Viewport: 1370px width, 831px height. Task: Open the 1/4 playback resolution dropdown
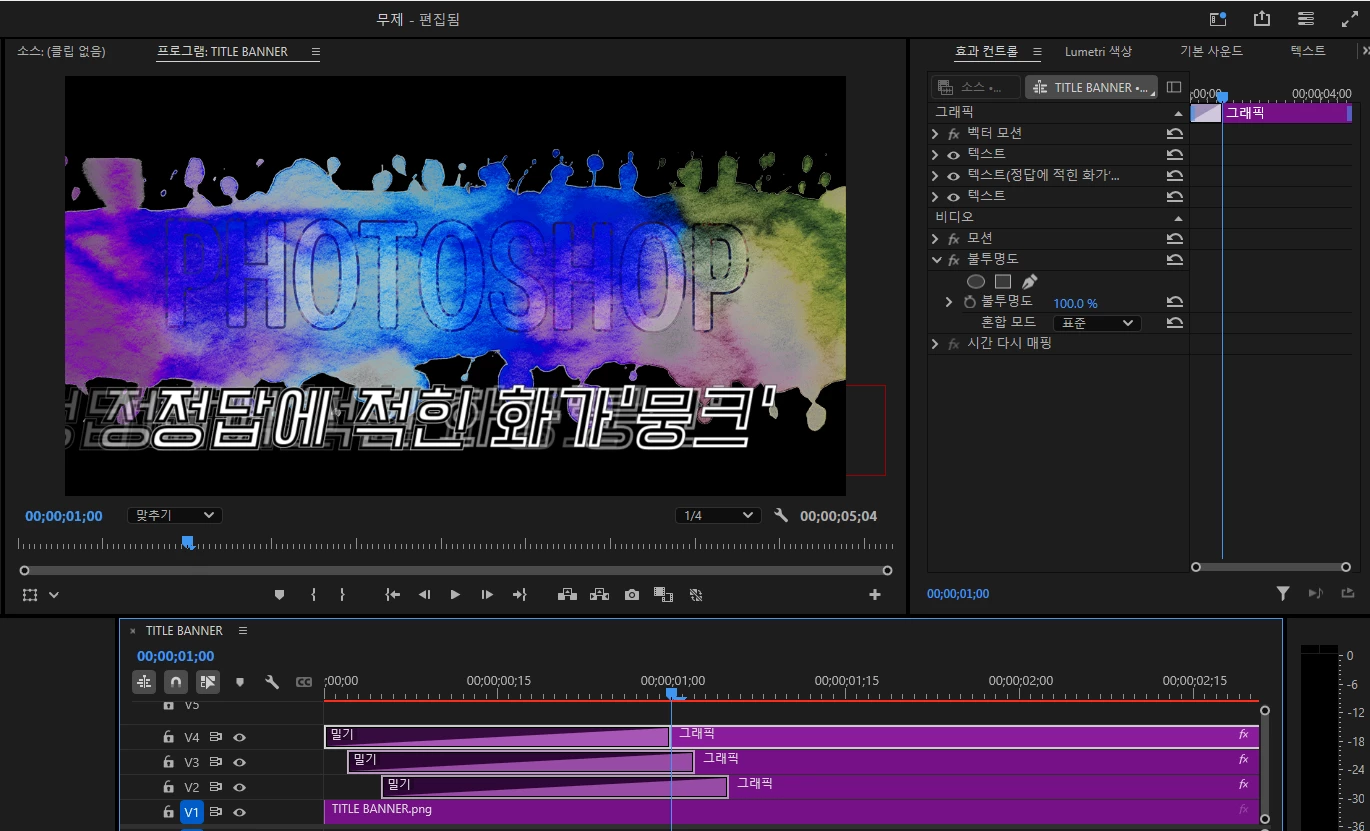pos(718,515)
